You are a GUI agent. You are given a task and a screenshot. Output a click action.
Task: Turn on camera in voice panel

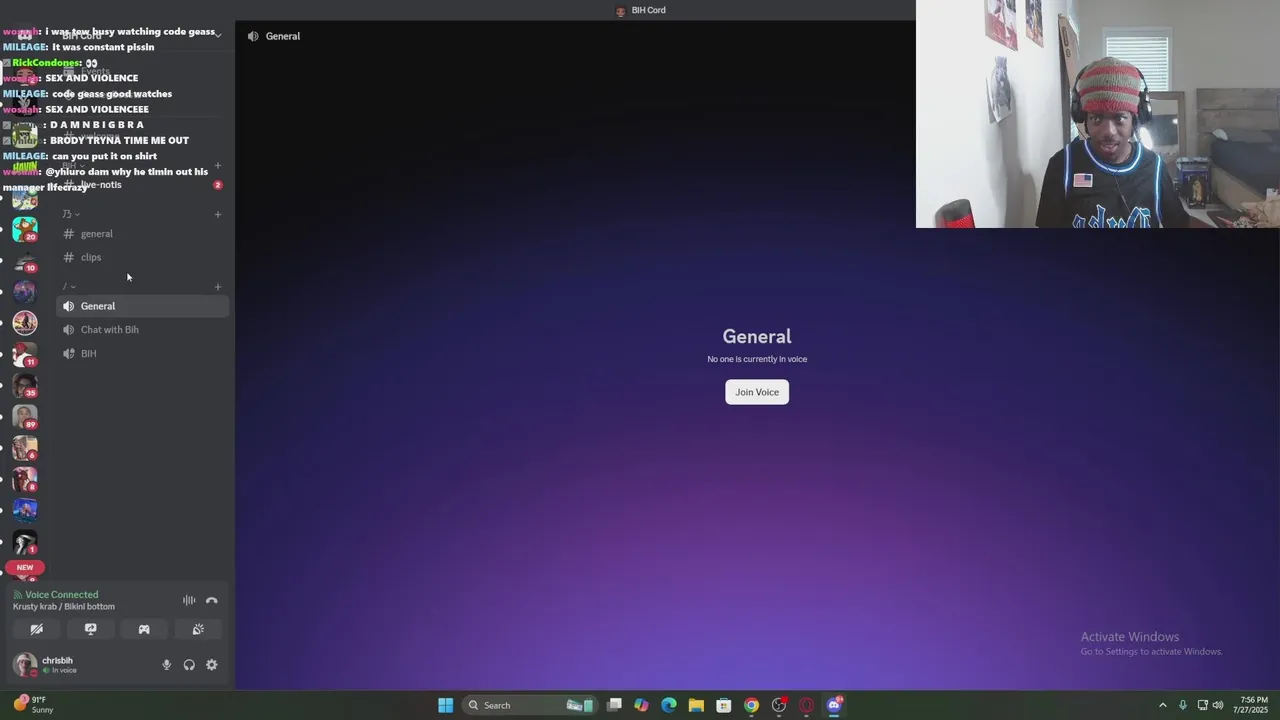coord(37,629)
